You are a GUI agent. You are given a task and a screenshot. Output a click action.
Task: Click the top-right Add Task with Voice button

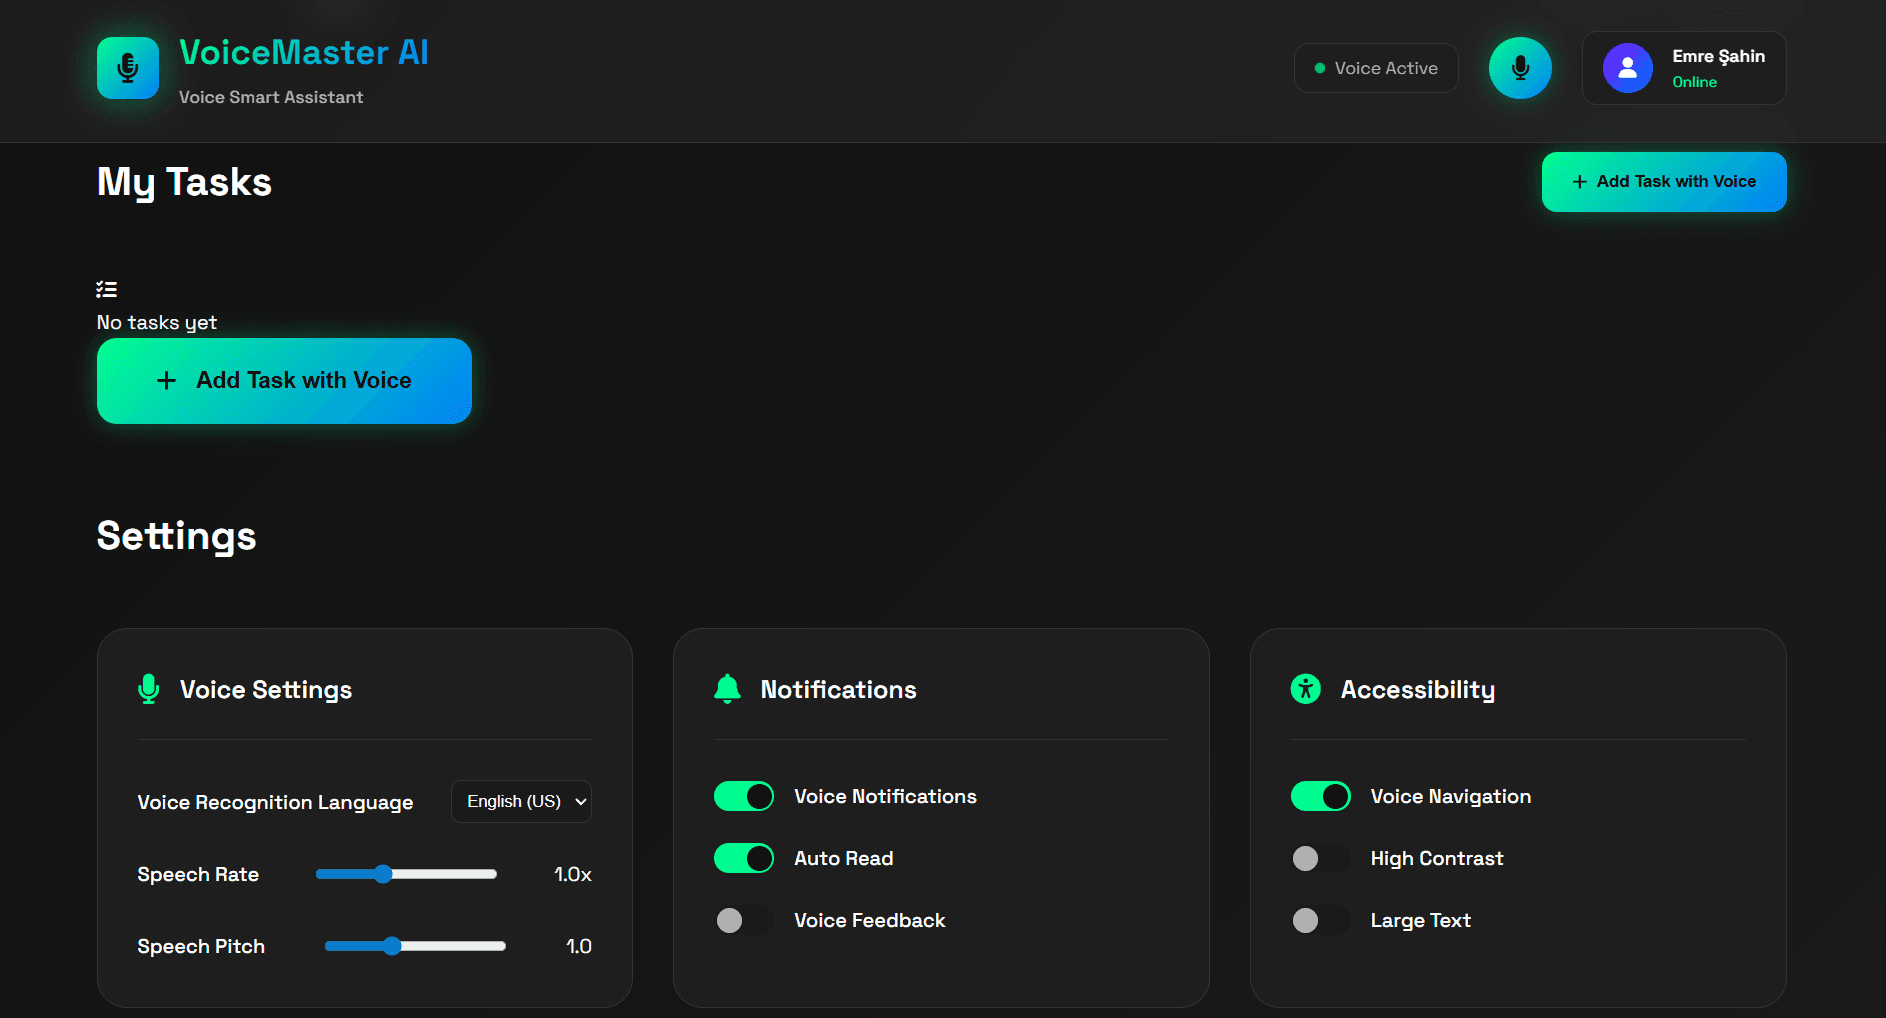pyautogui.click(x=1663, y=181)
